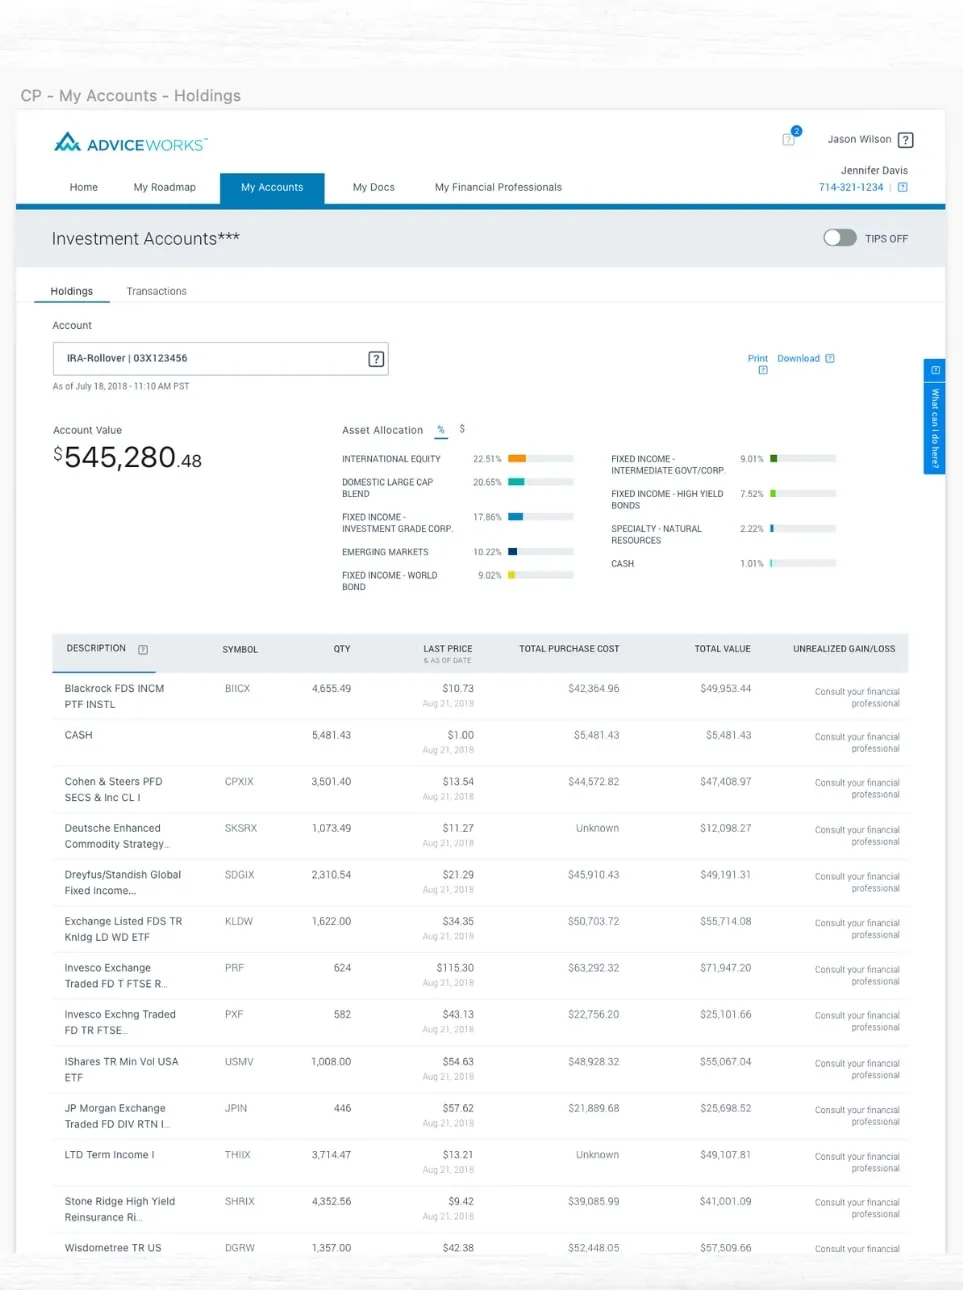Click the help icon below Print
The height and width of the screenshot is (1290, 963).
click(x=763, y=370)
